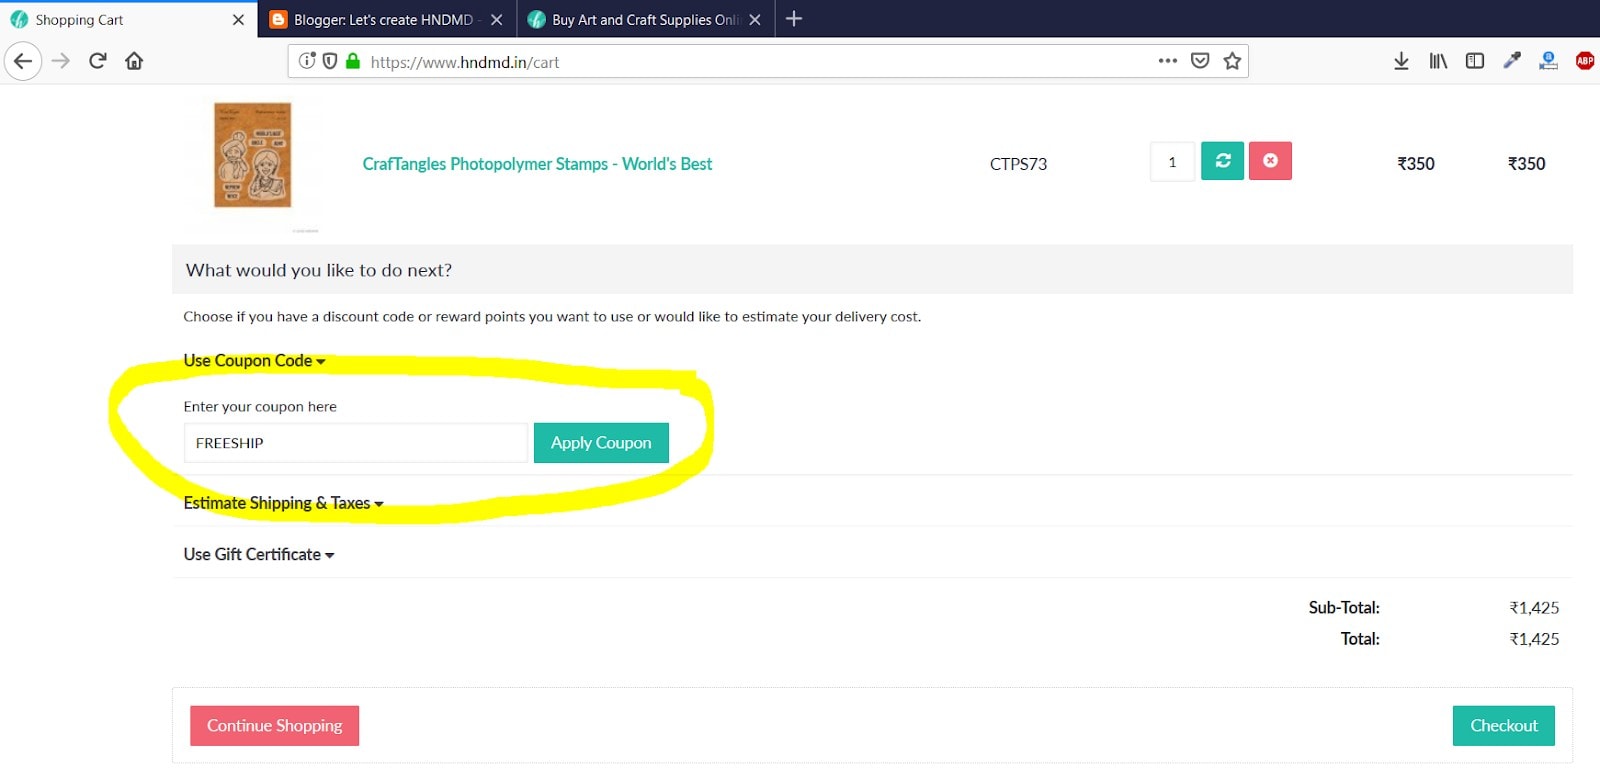This screenshot has width=1600, height=779.
Task: Select the Sub-Total amount ₹1,425
Action: [1534, 608]
